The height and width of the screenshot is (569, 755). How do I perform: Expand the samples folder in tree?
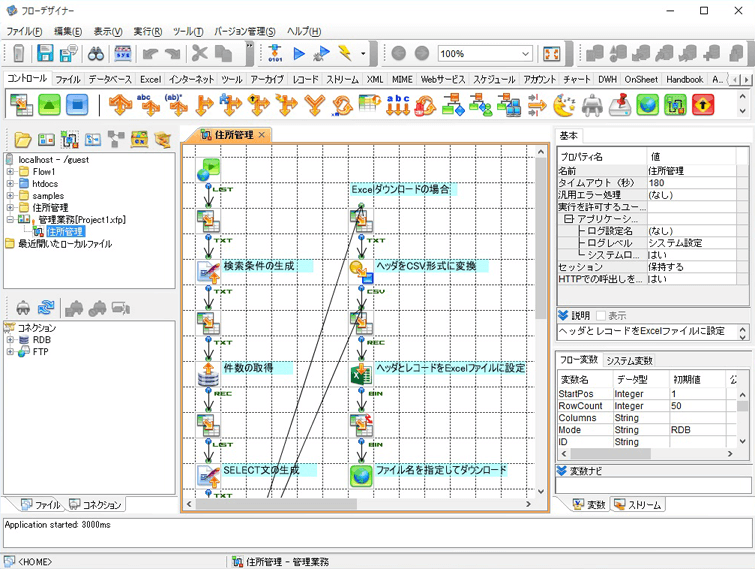tap(10, 196)
